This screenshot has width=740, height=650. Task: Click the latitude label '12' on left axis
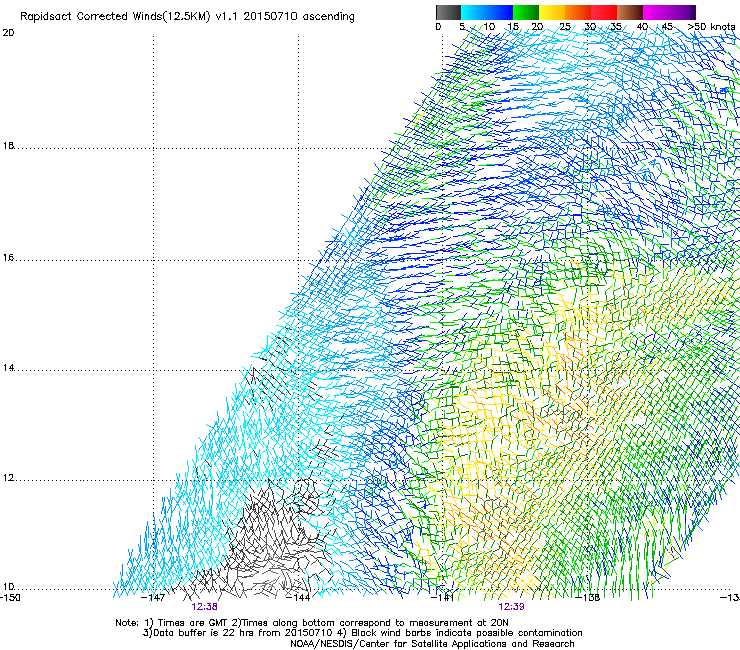(x=8, y=478)
